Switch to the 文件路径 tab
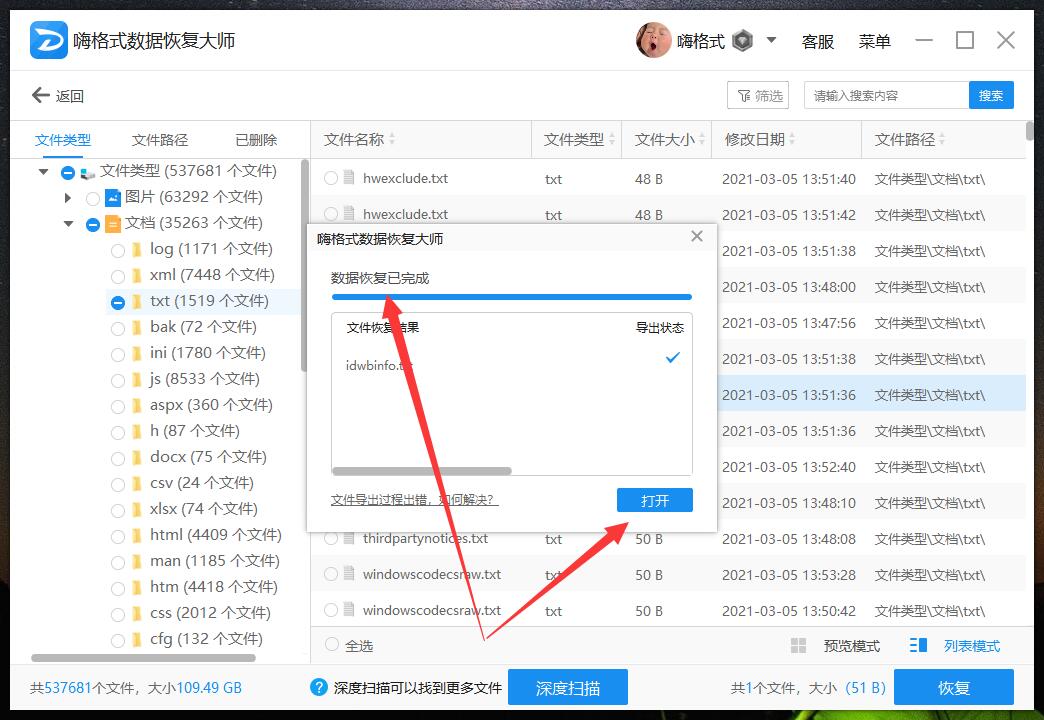This screenshot has height=720, width=1044. (x=160, y=140)
